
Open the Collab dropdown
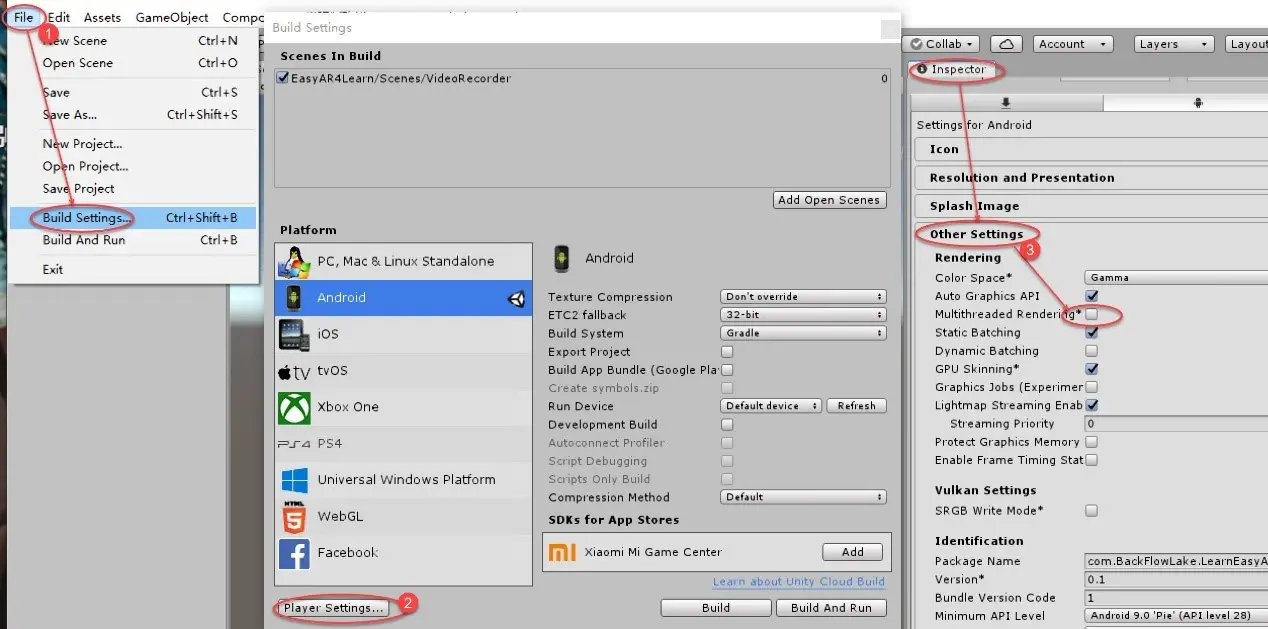click(943, 44)
